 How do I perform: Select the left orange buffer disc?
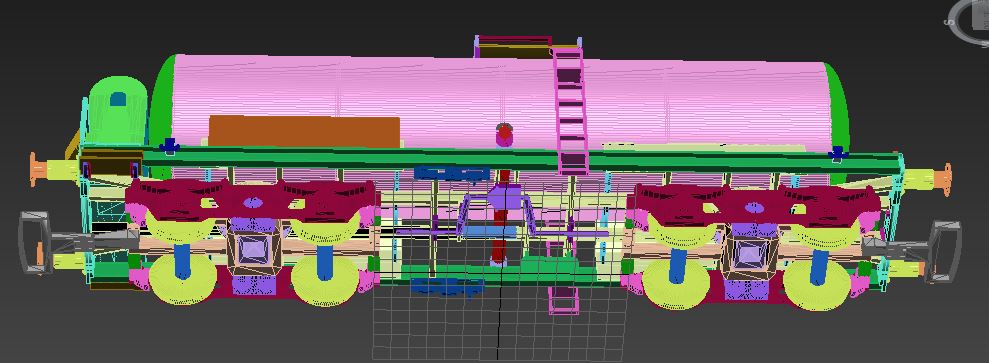(x=37, y=170)
